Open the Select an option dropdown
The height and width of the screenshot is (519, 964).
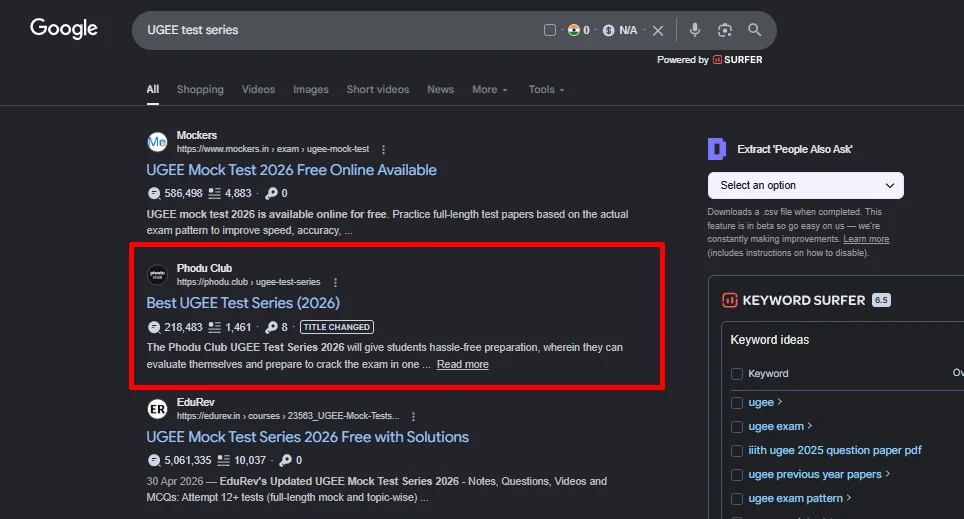point(805,185)
